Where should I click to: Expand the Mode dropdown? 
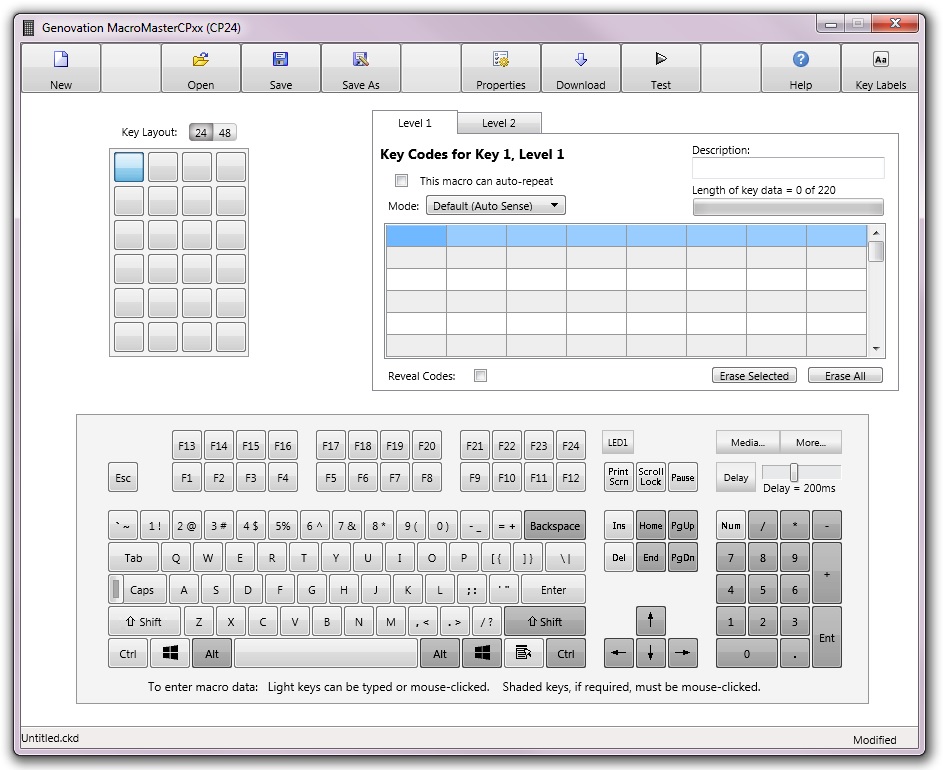(x=496, y=206)
